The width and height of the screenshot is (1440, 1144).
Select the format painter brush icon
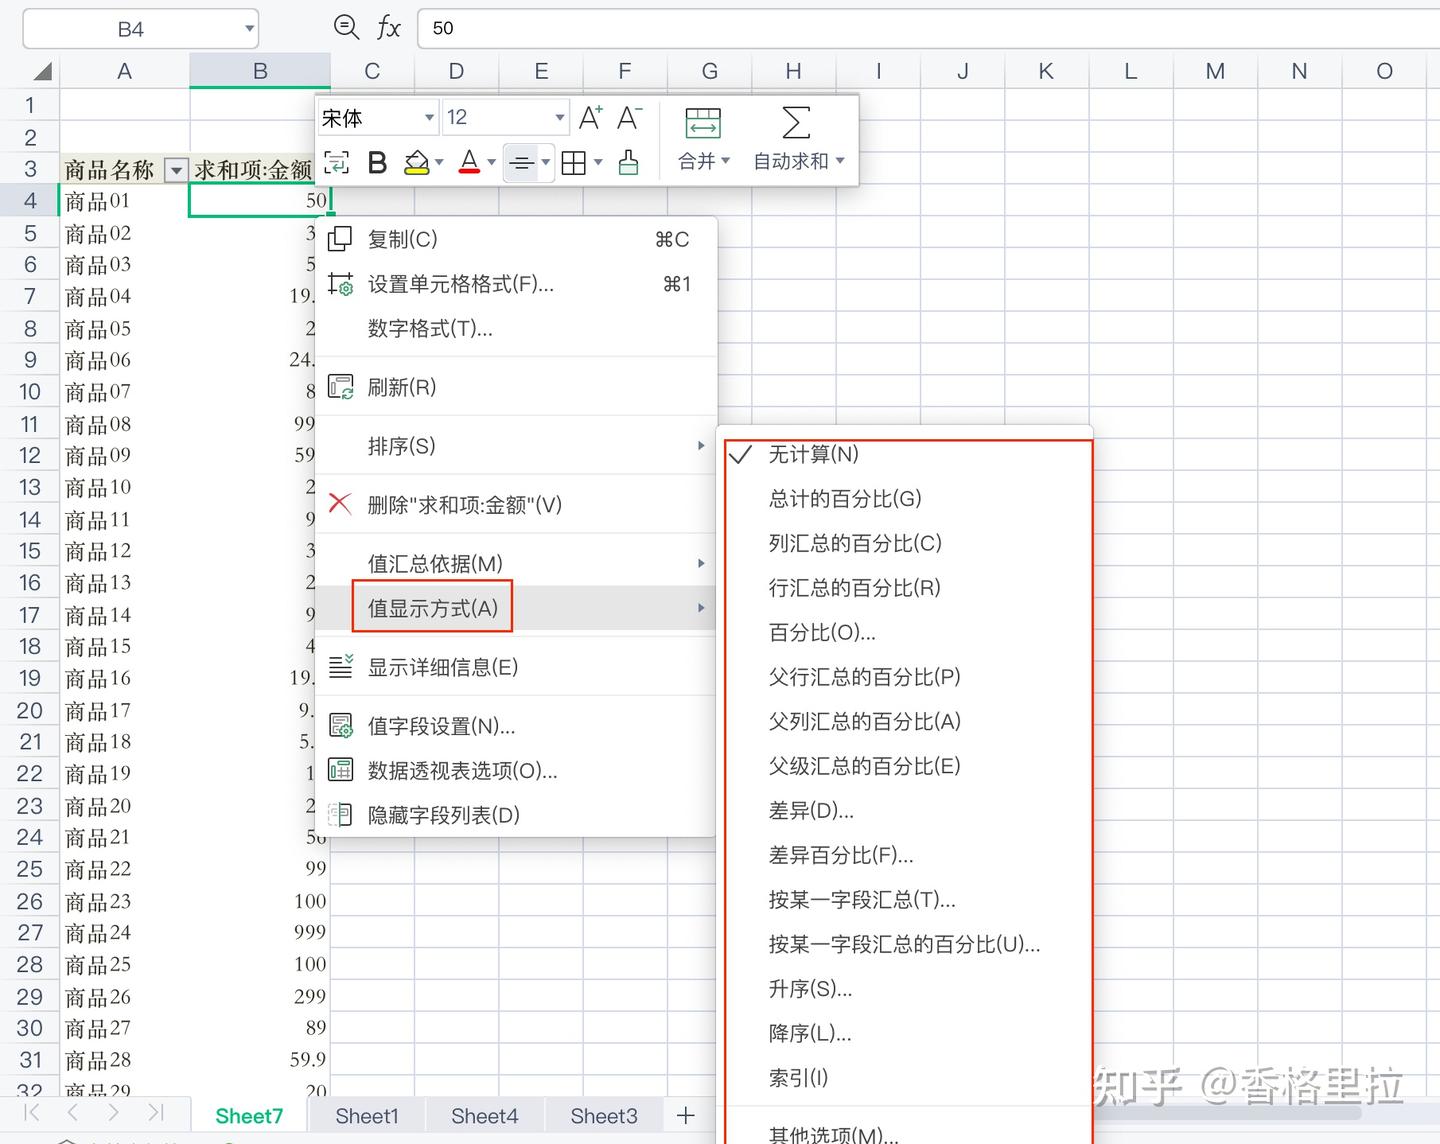pyautogui.click(x=628, y=162)
